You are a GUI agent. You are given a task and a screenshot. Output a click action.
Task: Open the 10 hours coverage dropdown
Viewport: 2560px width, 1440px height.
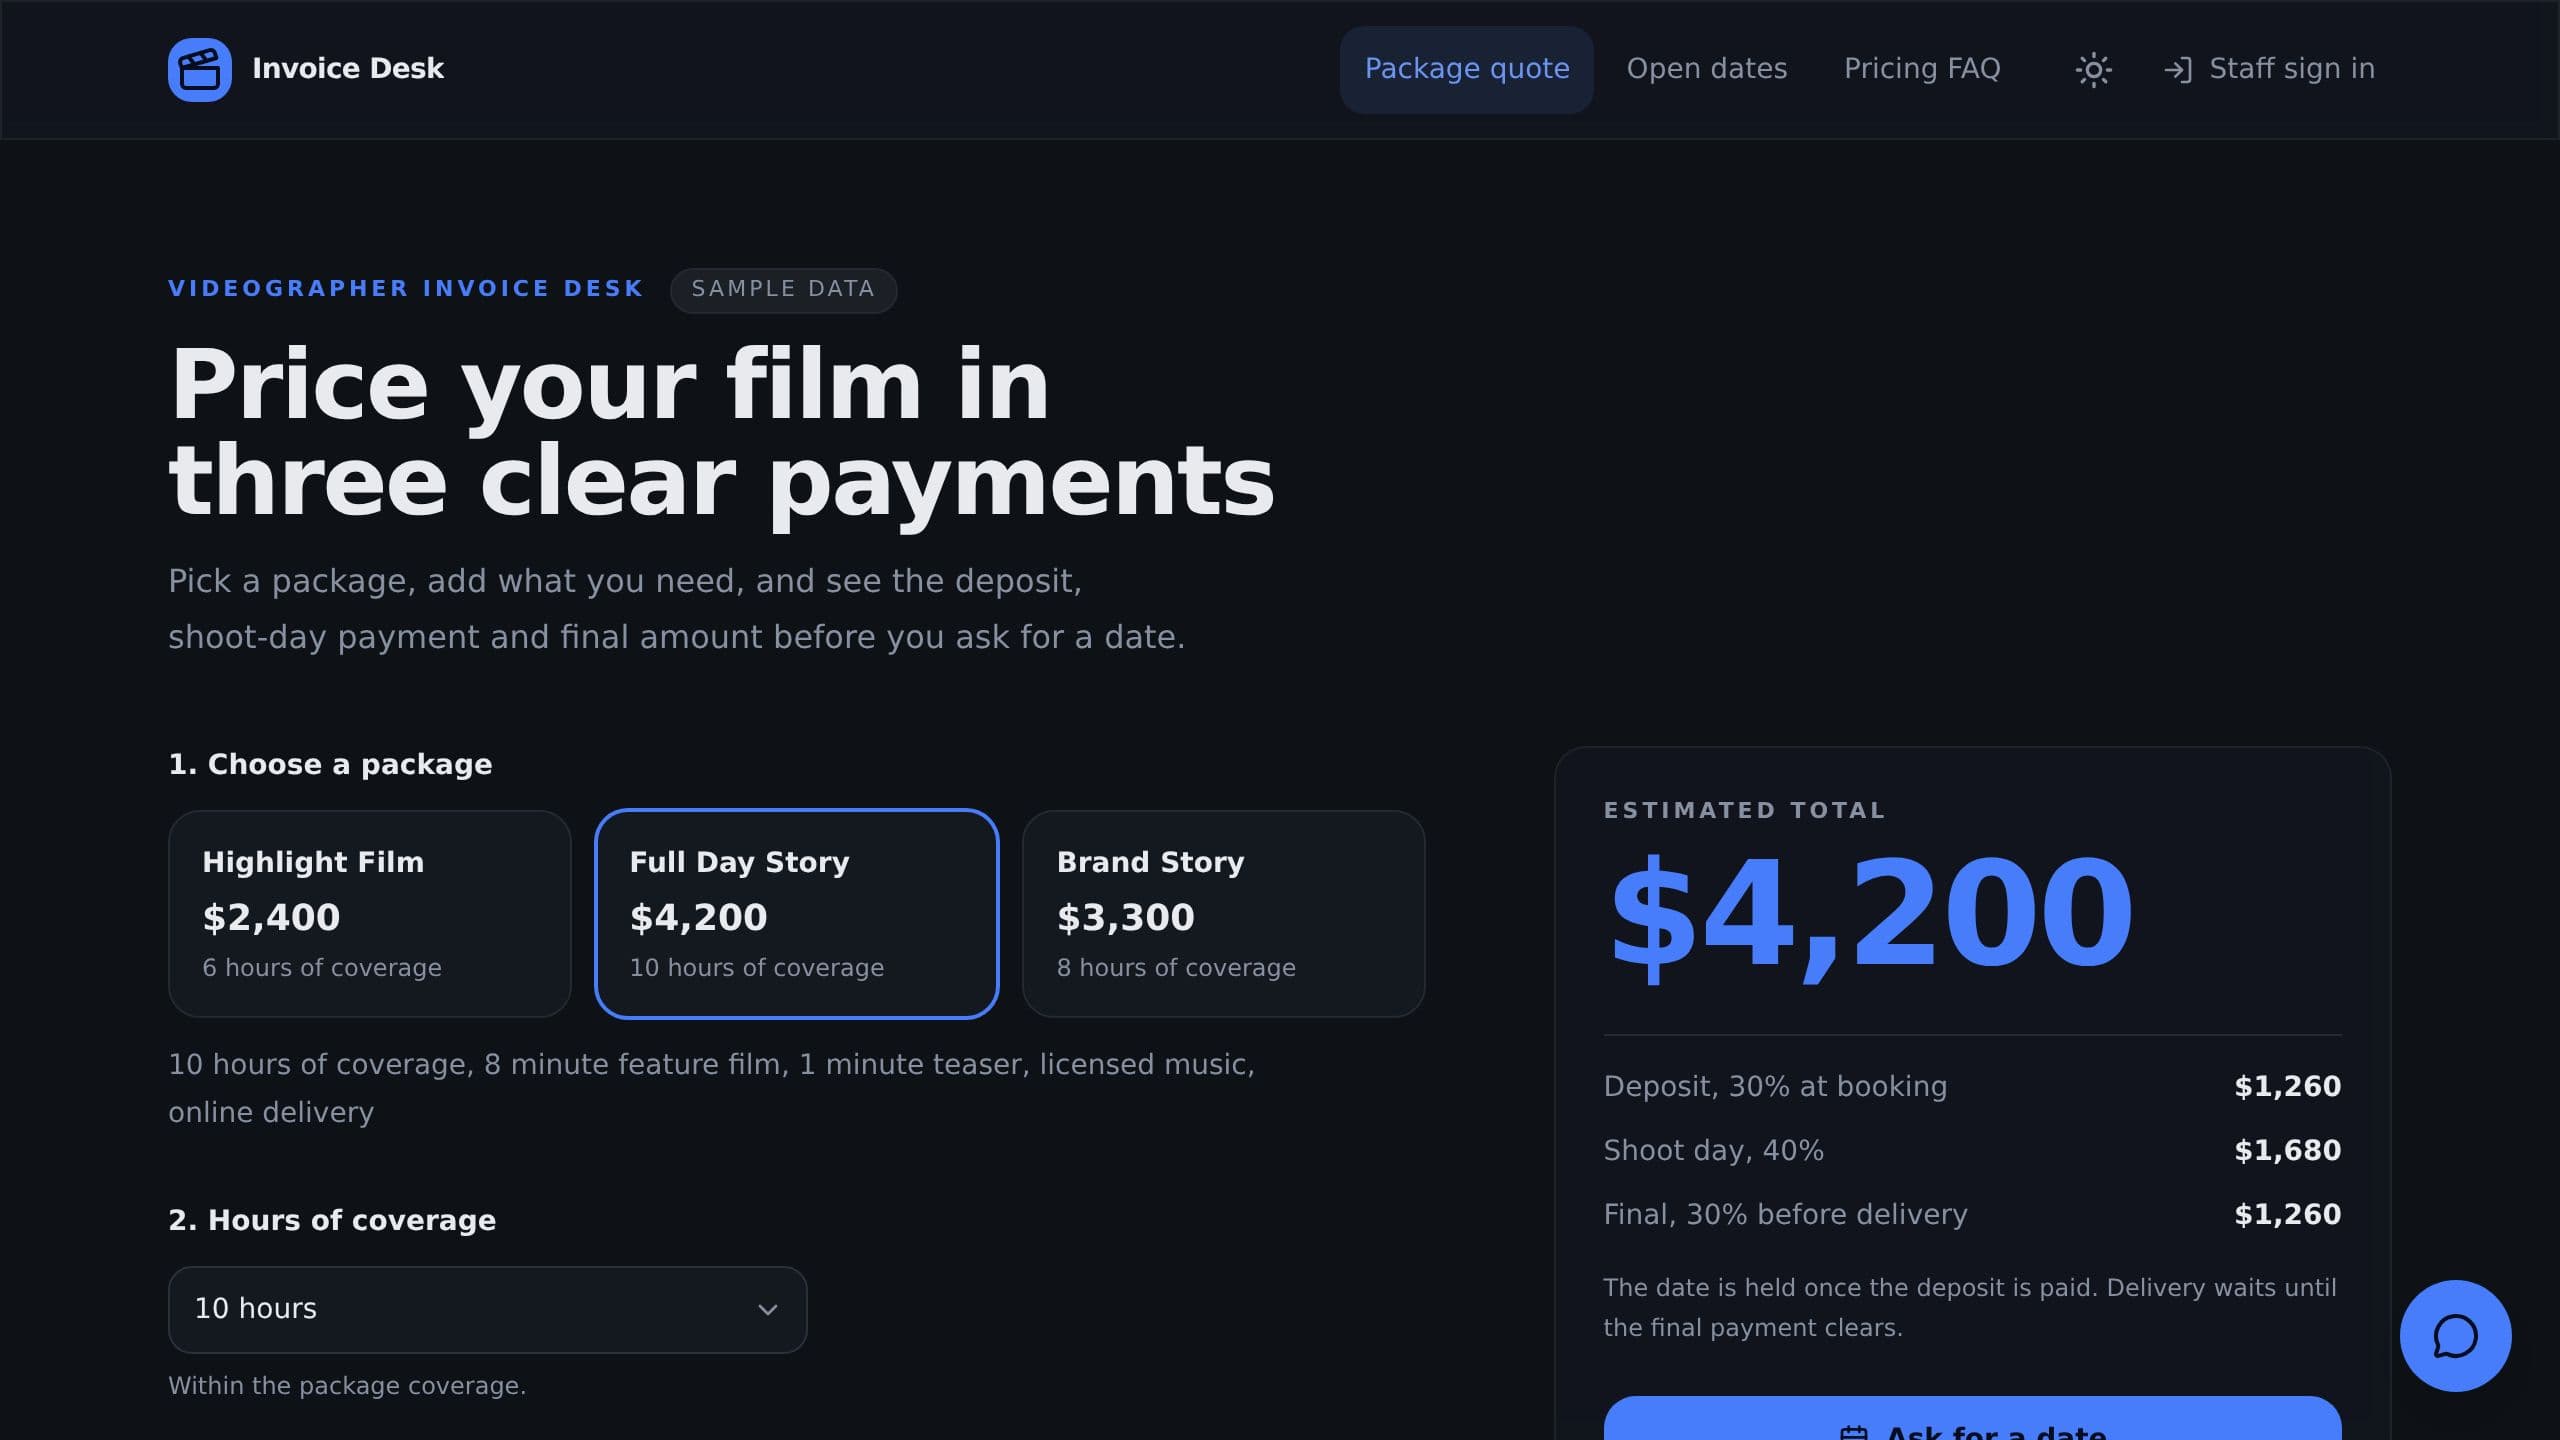[x=487, y=1309]
